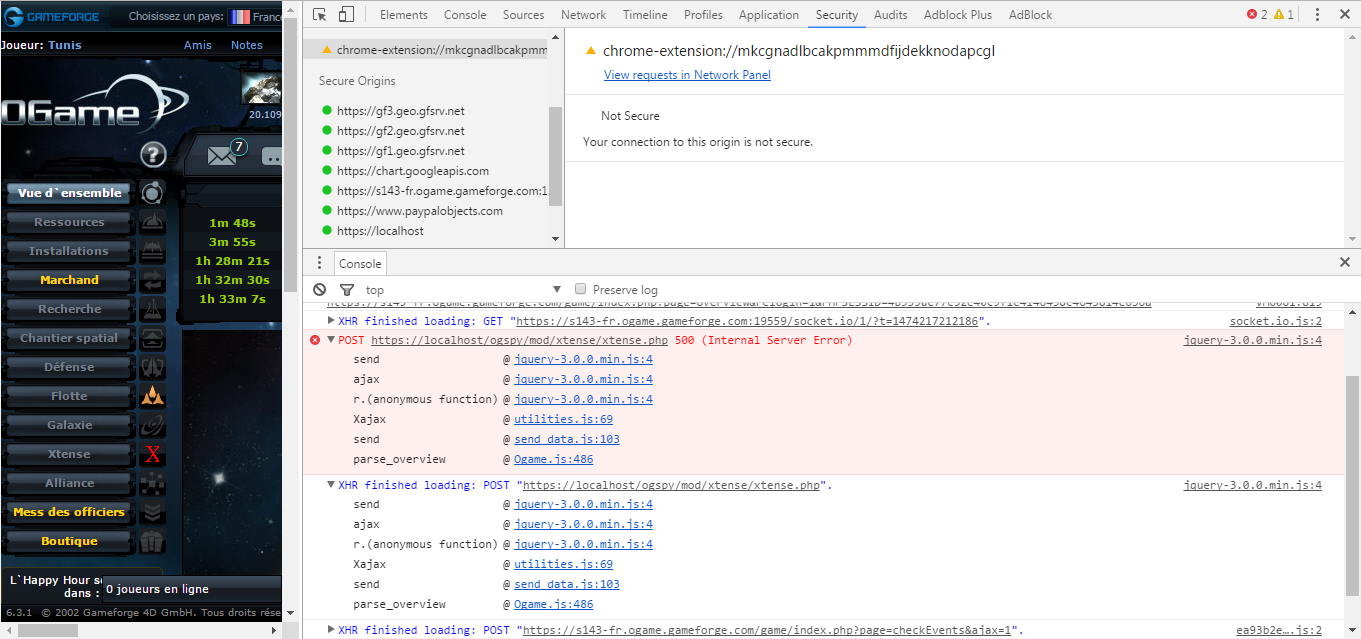The height and width of the screenshot is (639, 1361).
Task: Click the icon next to Recherche
Action: 152,309
